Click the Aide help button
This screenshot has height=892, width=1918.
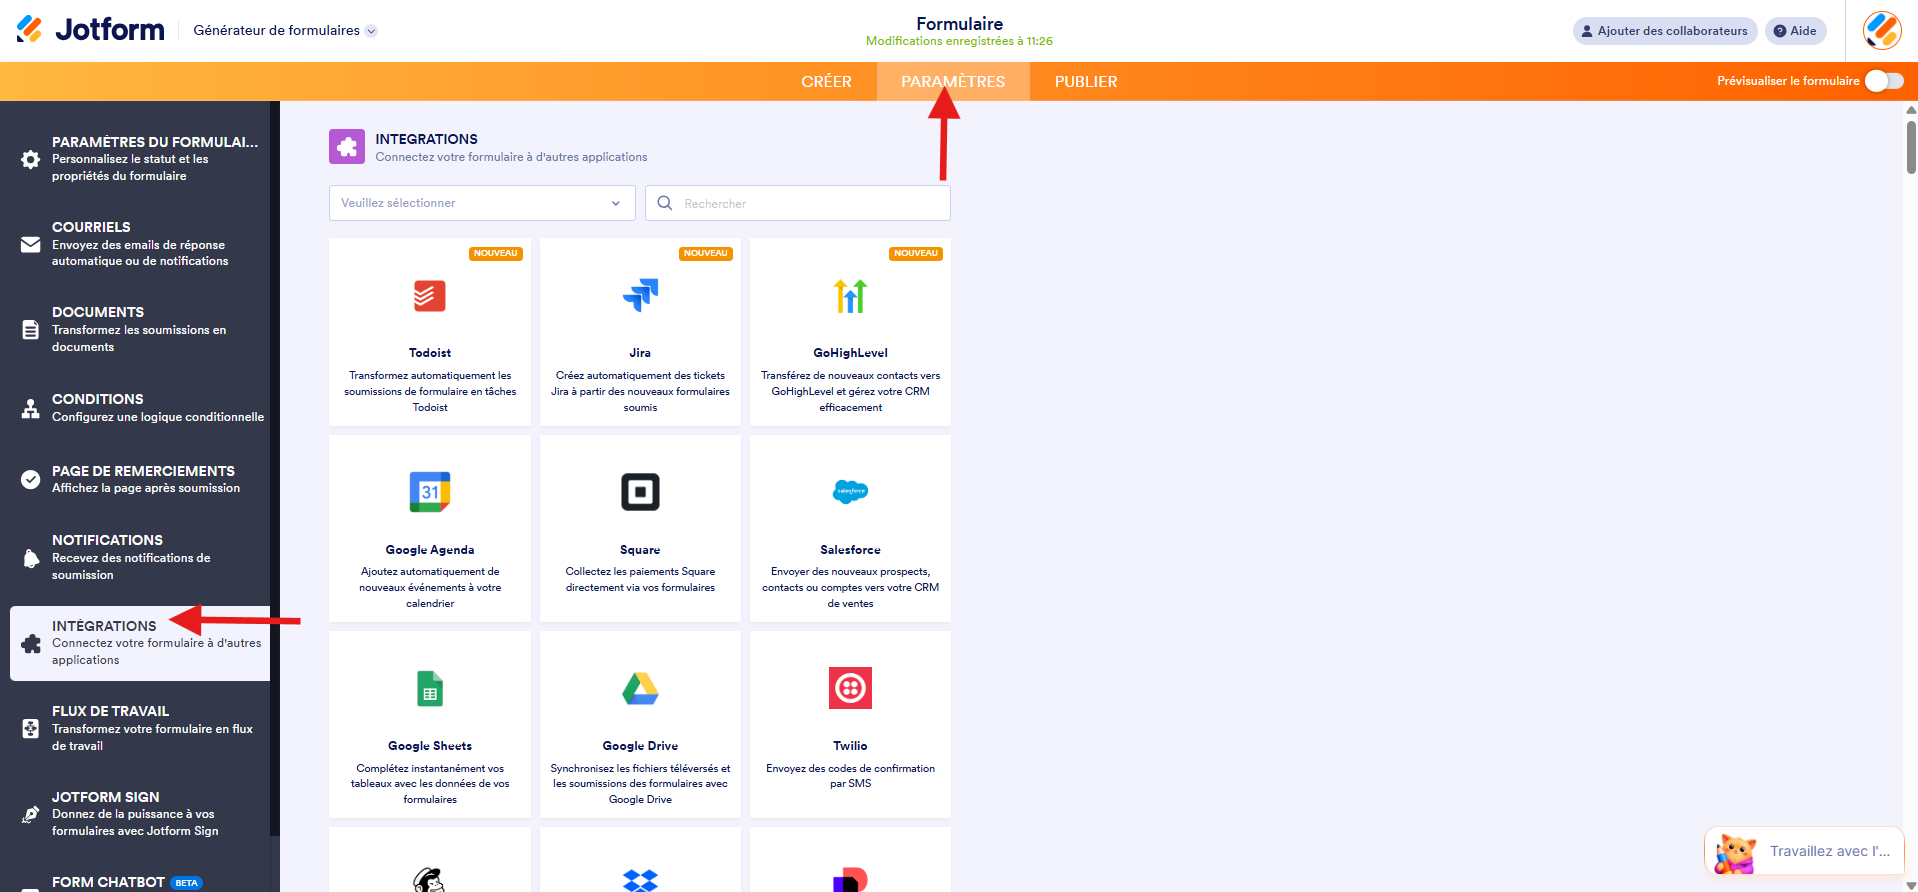pos(1795,31)
